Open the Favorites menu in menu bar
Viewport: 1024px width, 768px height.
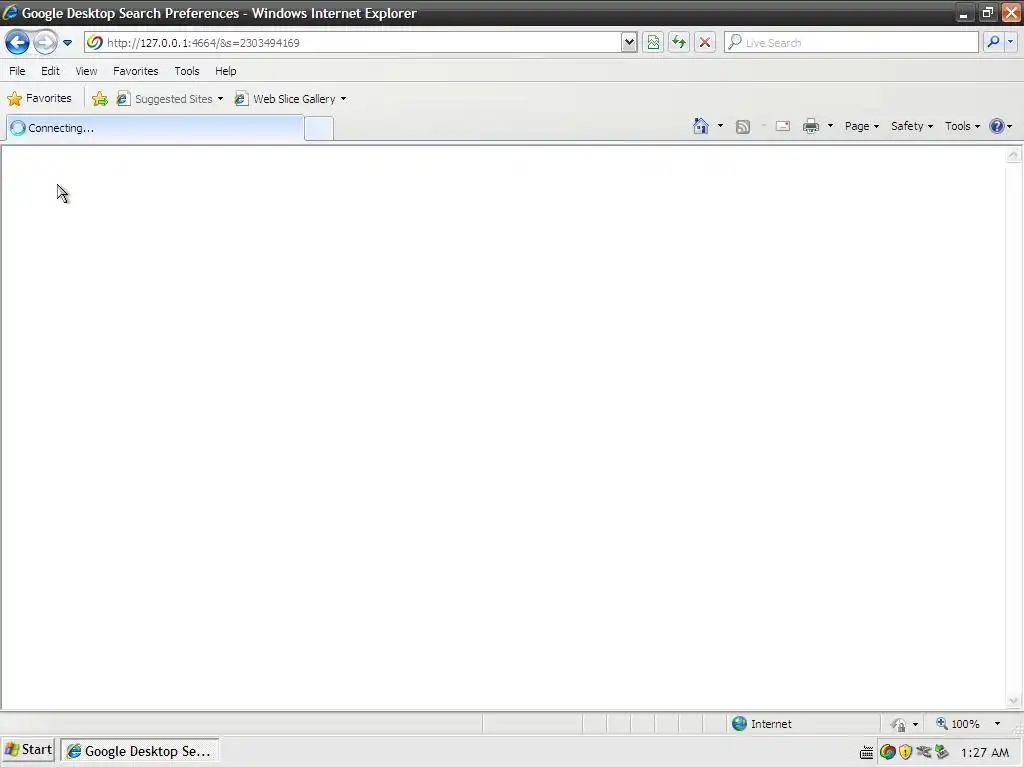pyautogui.click(x=136, y=71)
